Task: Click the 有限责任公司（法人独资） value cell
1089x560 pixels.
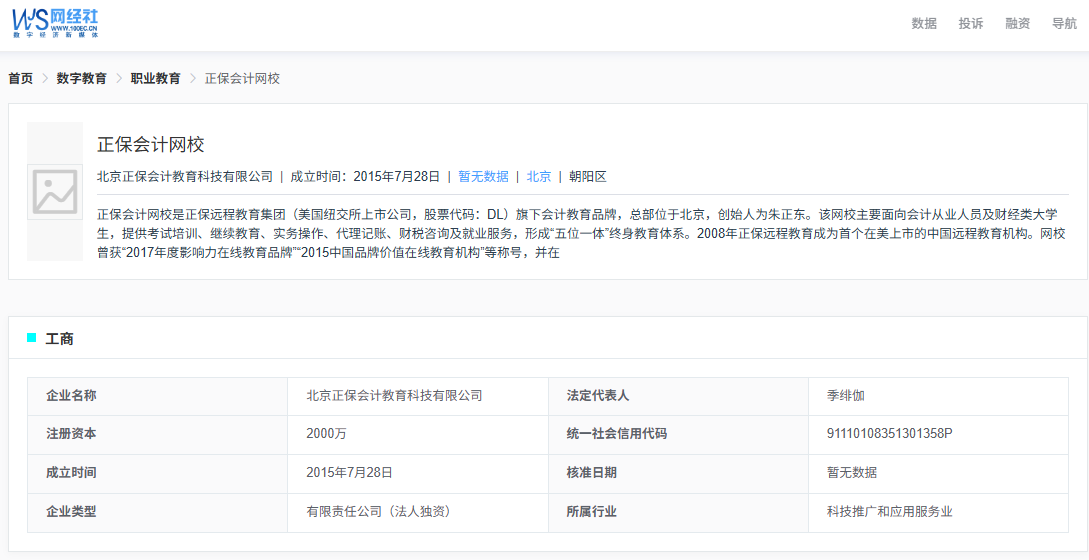Action: 418,513
